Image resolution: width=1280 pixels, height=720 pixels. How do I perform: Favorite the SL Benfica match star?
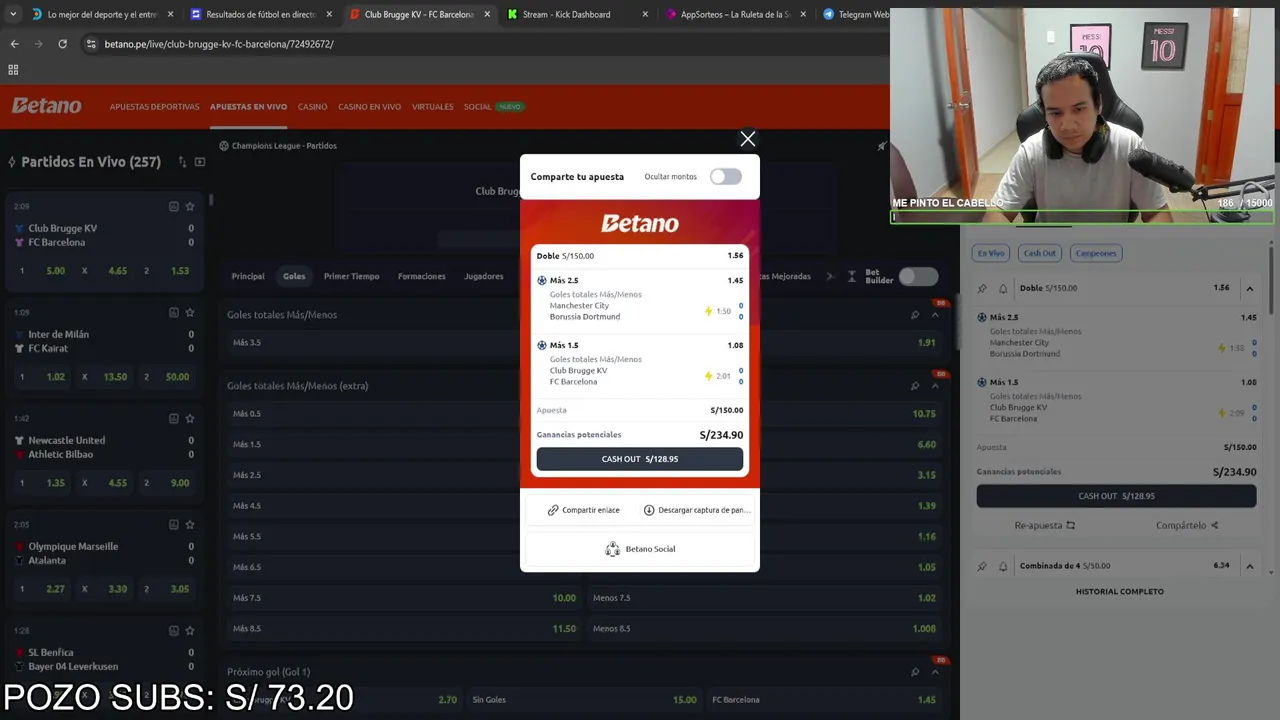pos(190,630)
